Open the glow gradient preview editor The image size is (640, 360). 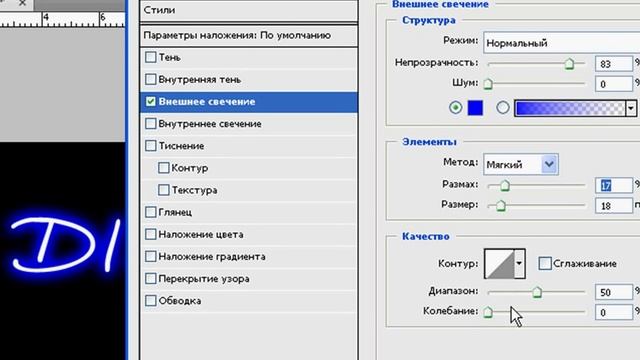(x=570, y=109)
